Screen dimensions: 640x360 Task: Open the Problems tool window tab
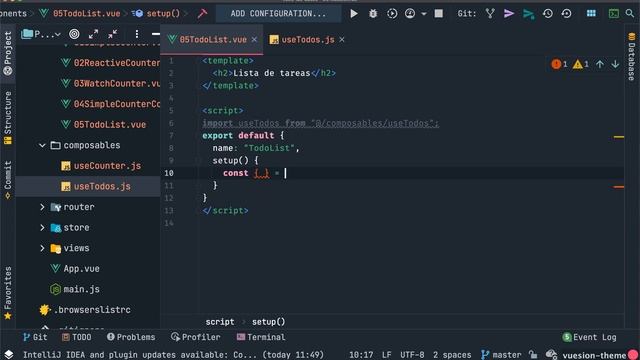pos(131,337)
